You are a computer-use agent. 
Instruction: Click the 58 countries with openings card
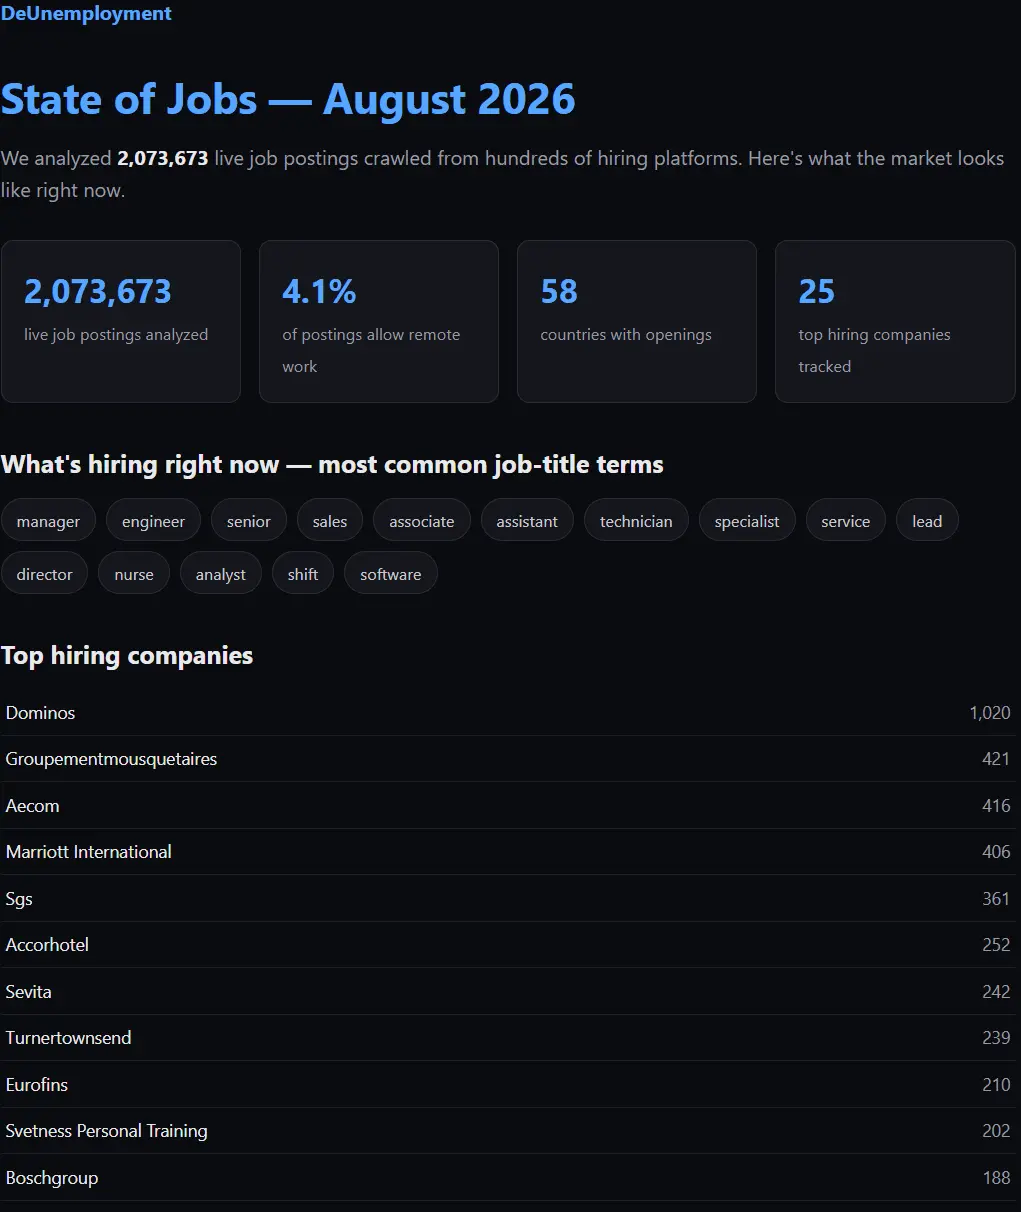click(x=637, y=321)
